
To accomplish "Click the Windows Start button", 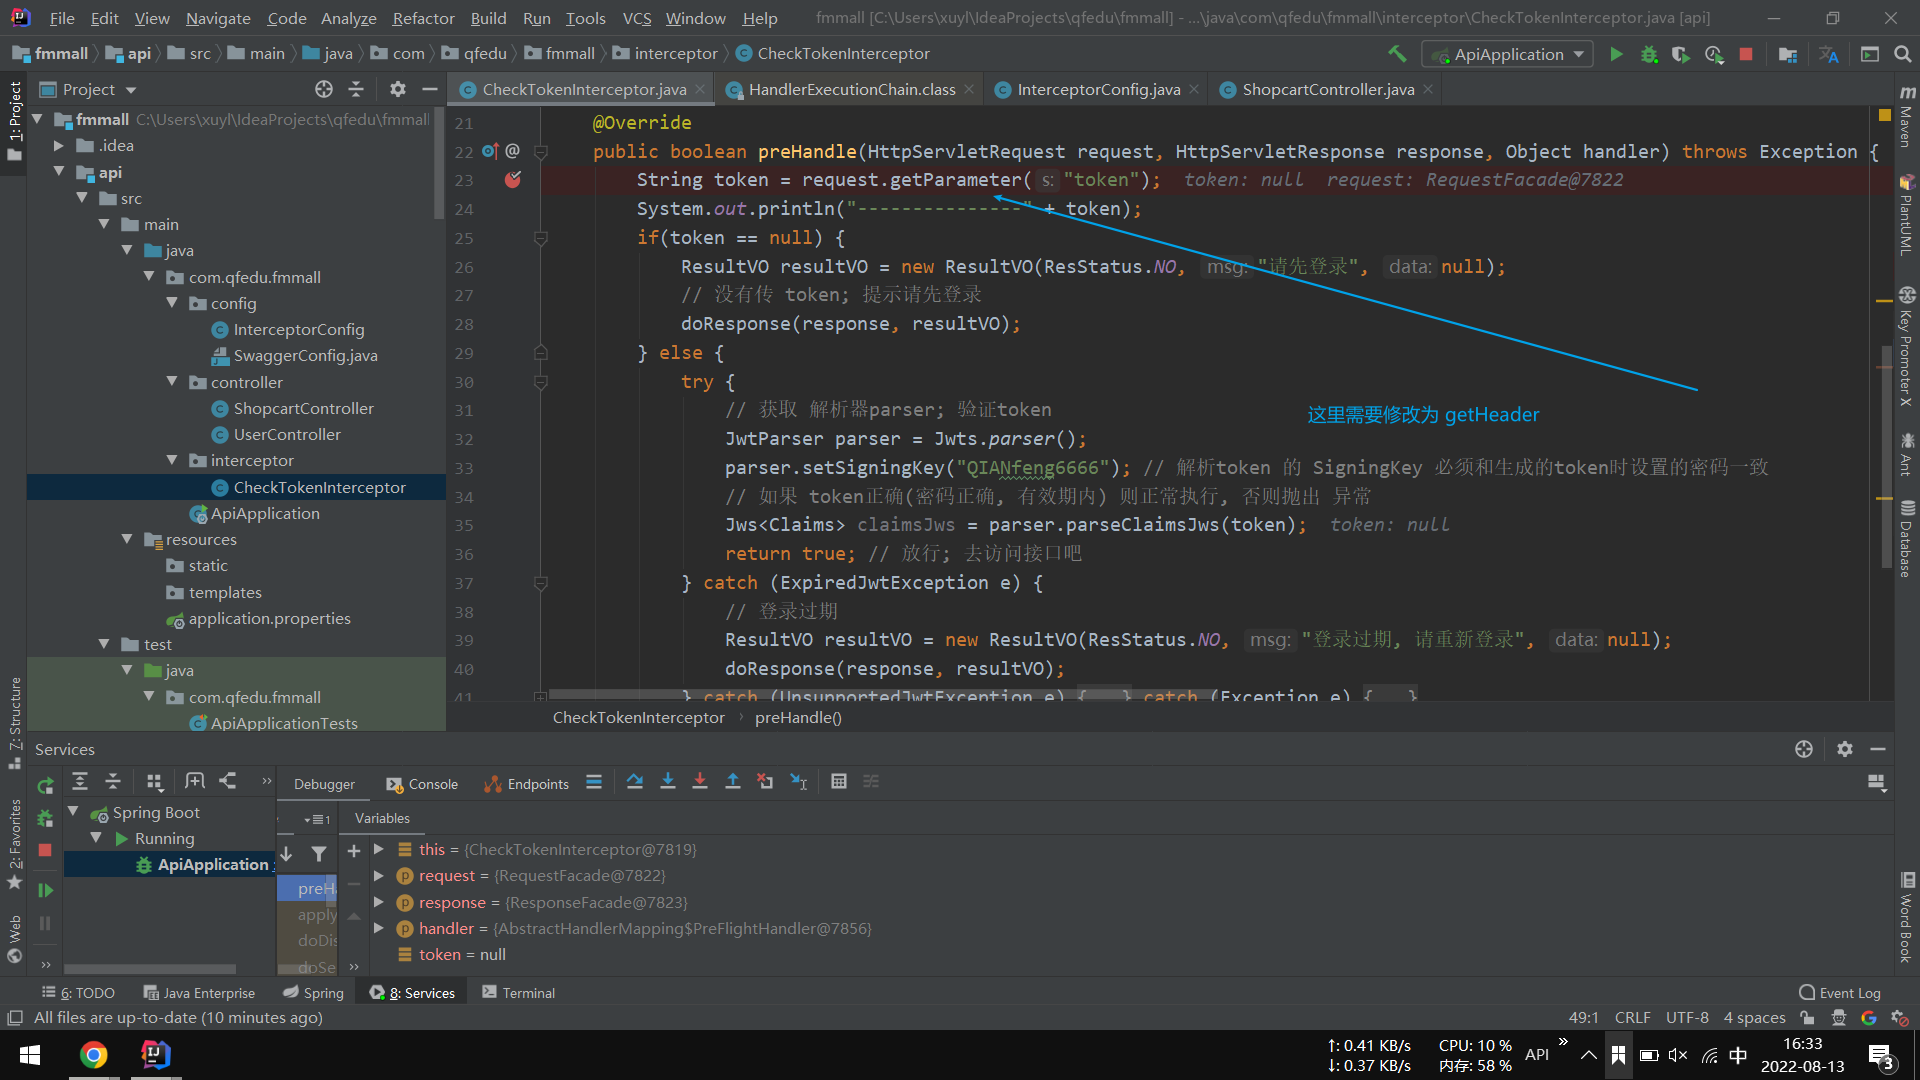I will pyautogui.click(x=30, y=1055).
